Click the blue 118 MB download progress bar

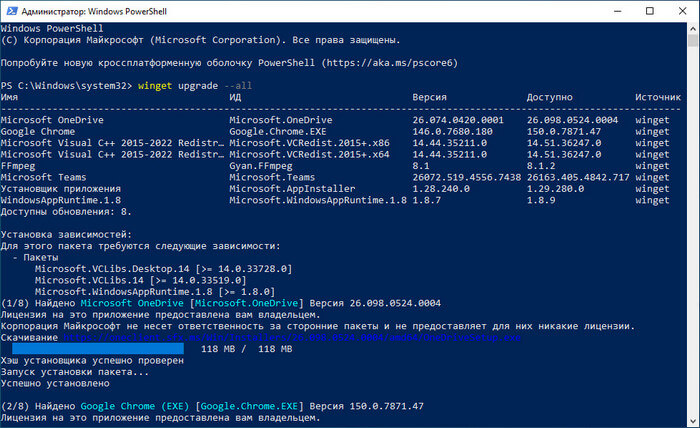(98, 349)
